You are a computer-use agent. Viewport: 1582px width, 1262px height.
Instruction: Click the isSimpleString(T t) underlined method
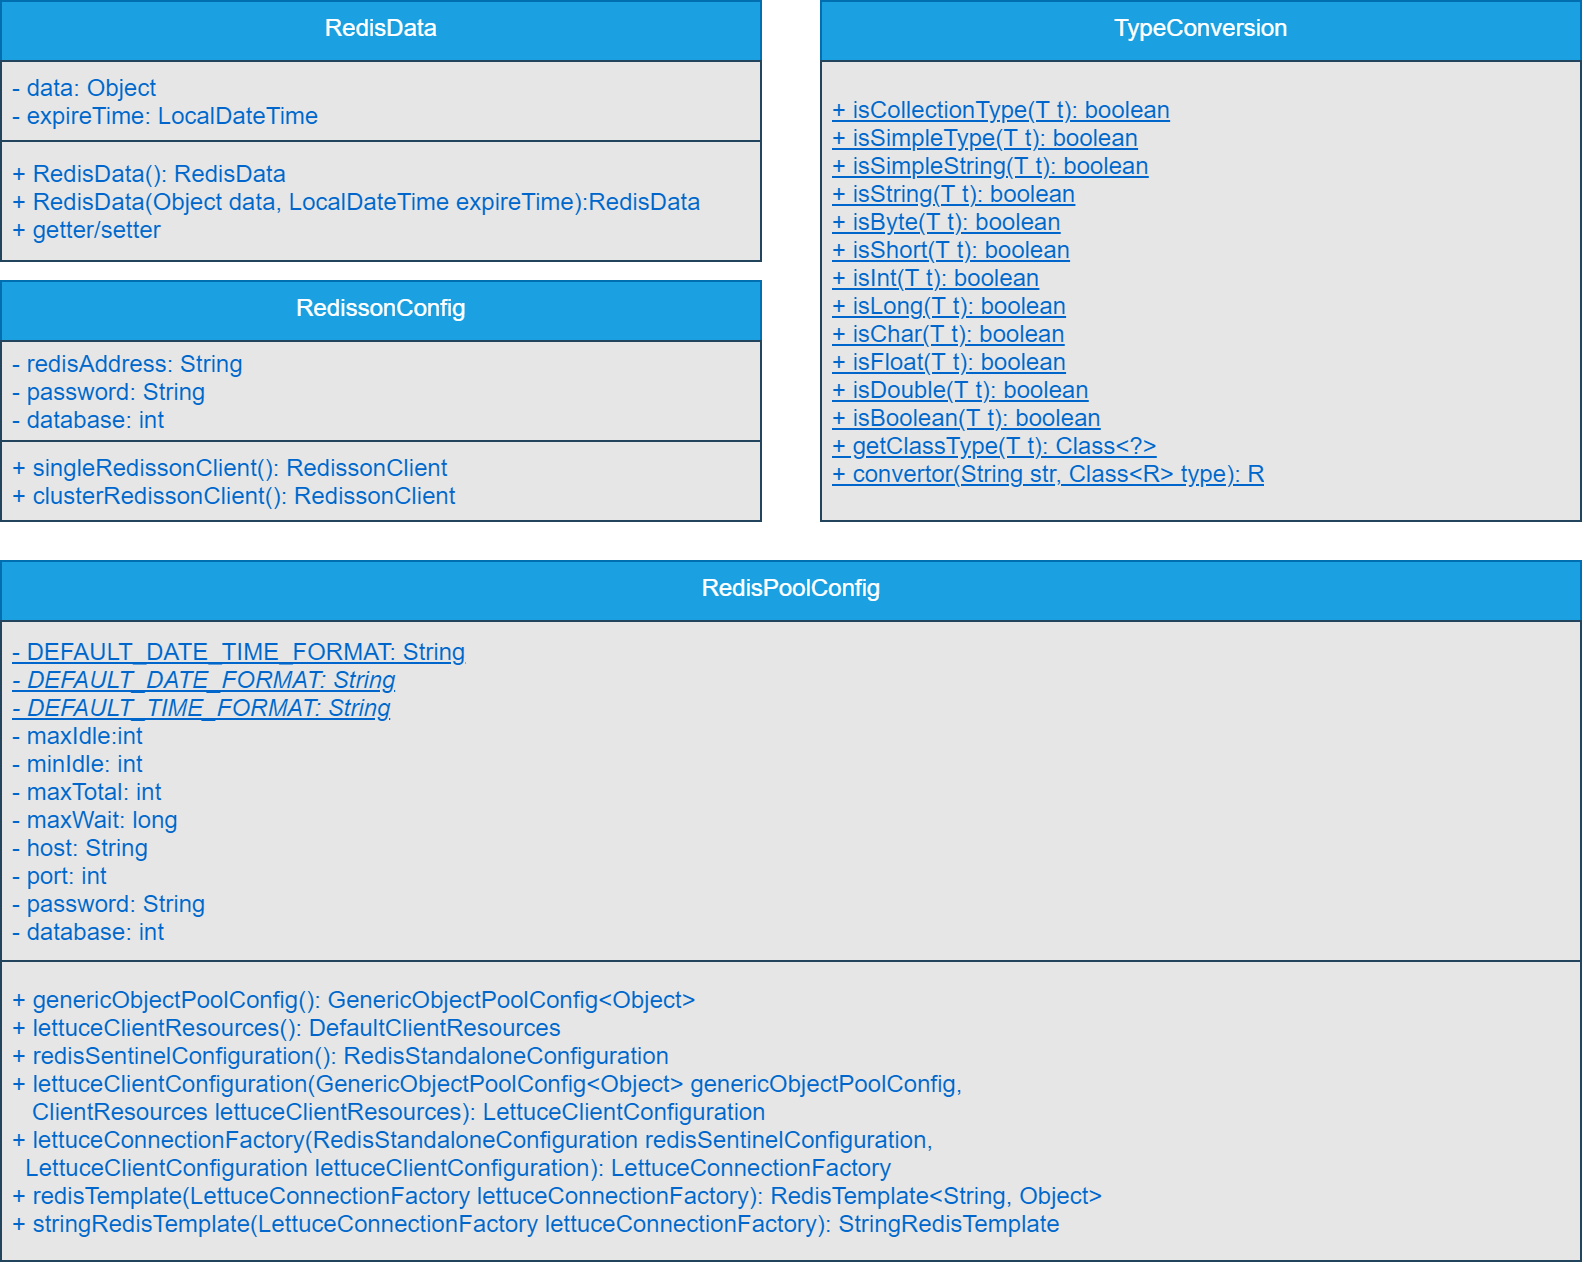pyautogui.click(x=990, y=167)
